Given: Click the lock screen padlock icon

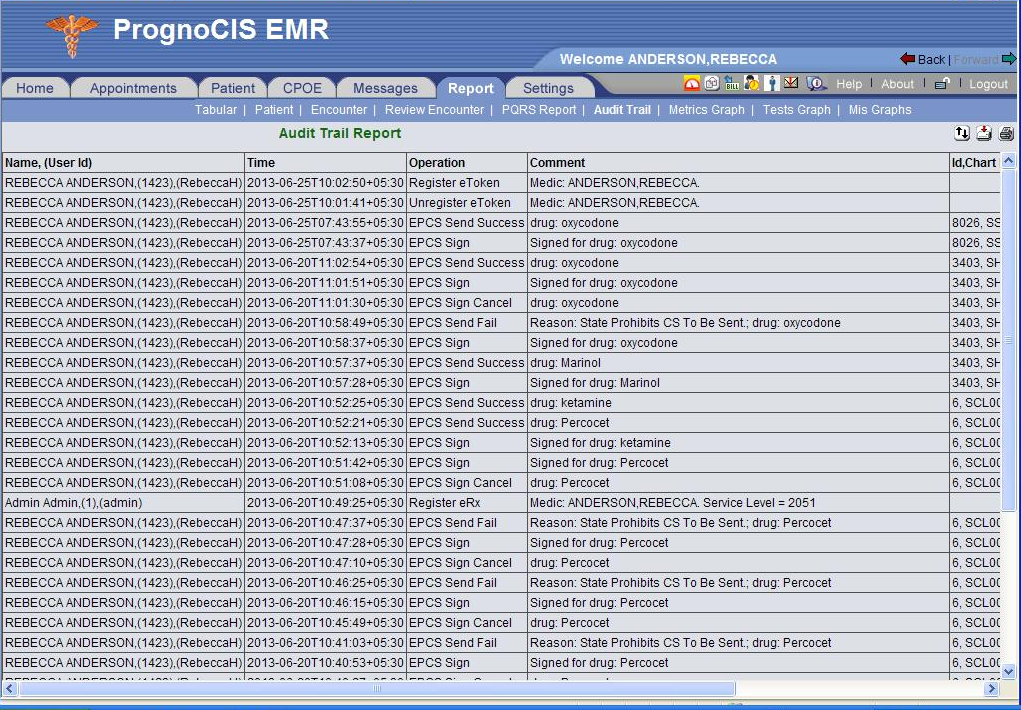Looking at the screenshot, I should [x=942, y=83].
